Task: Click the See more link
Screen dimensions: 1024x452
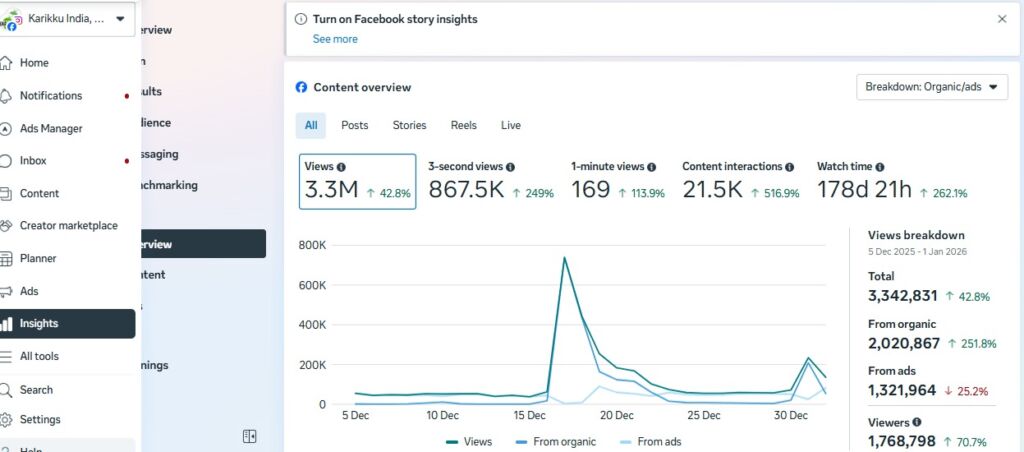Action: click(x=334, y=39)
